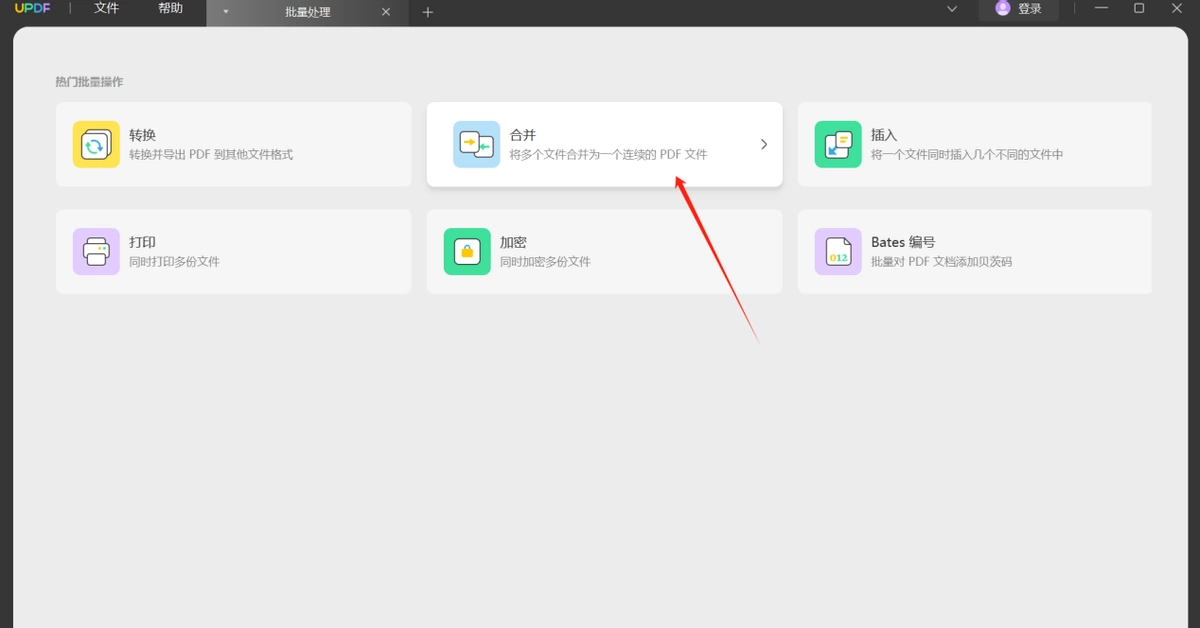Viewport: 1200px width, 628px height.
Task: Open the 文件 menu
Action: pos(106,8)
